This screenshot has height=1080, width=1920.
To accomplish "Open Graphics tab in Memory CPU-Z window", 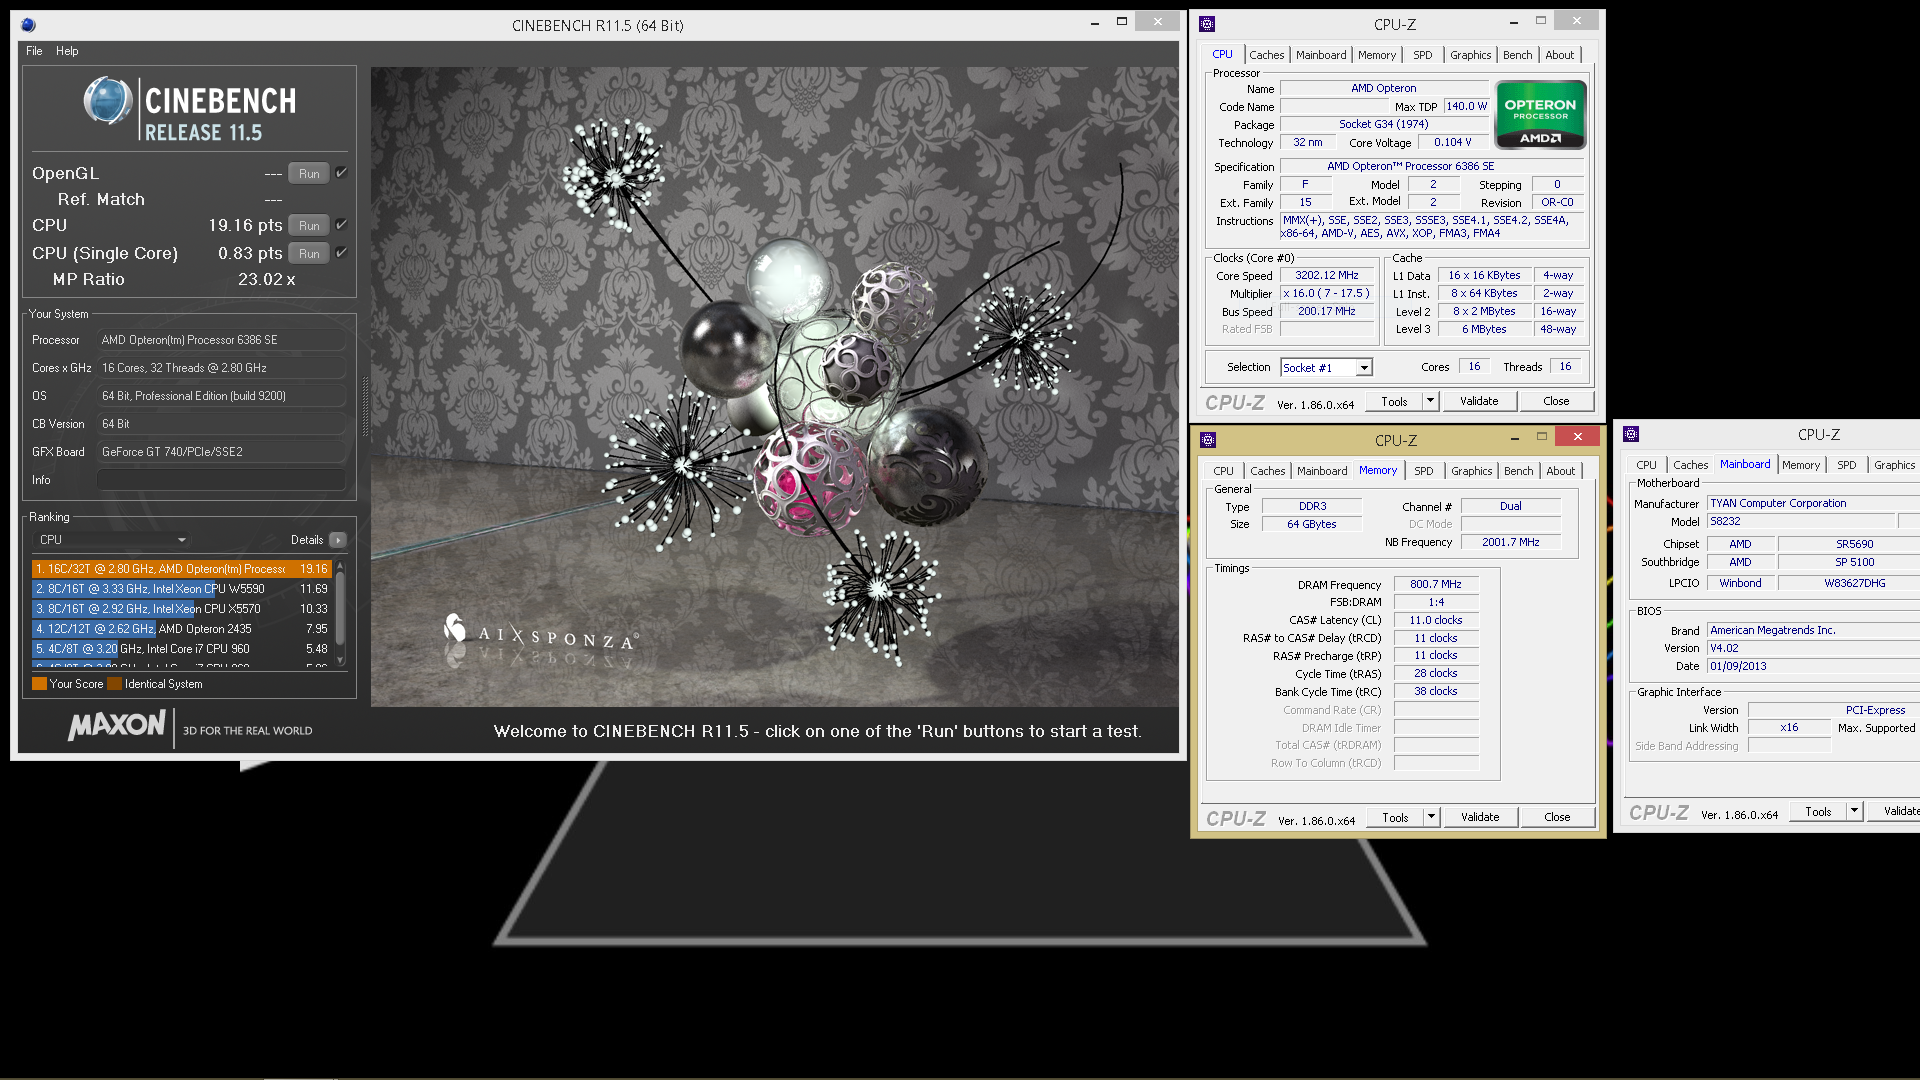I will 1471,471.
